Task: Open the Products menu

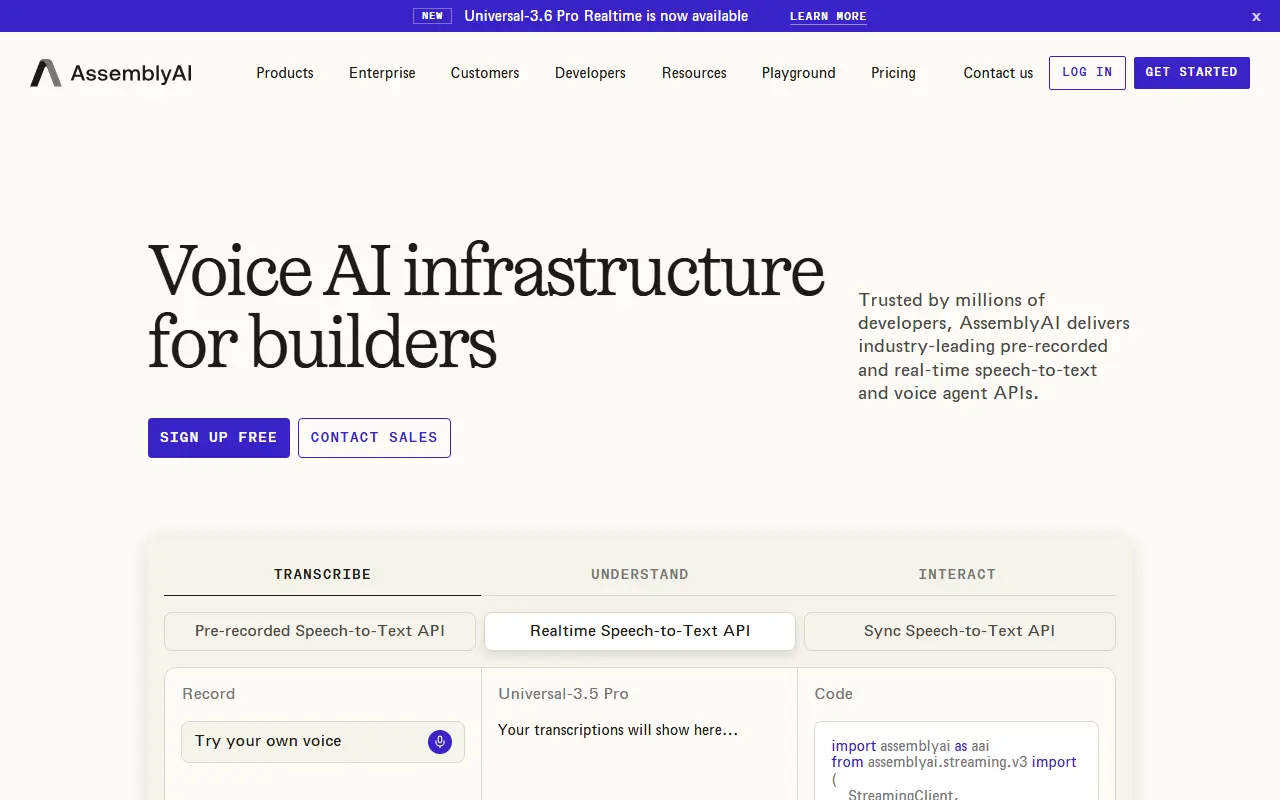Action: [x=285, y=73]
